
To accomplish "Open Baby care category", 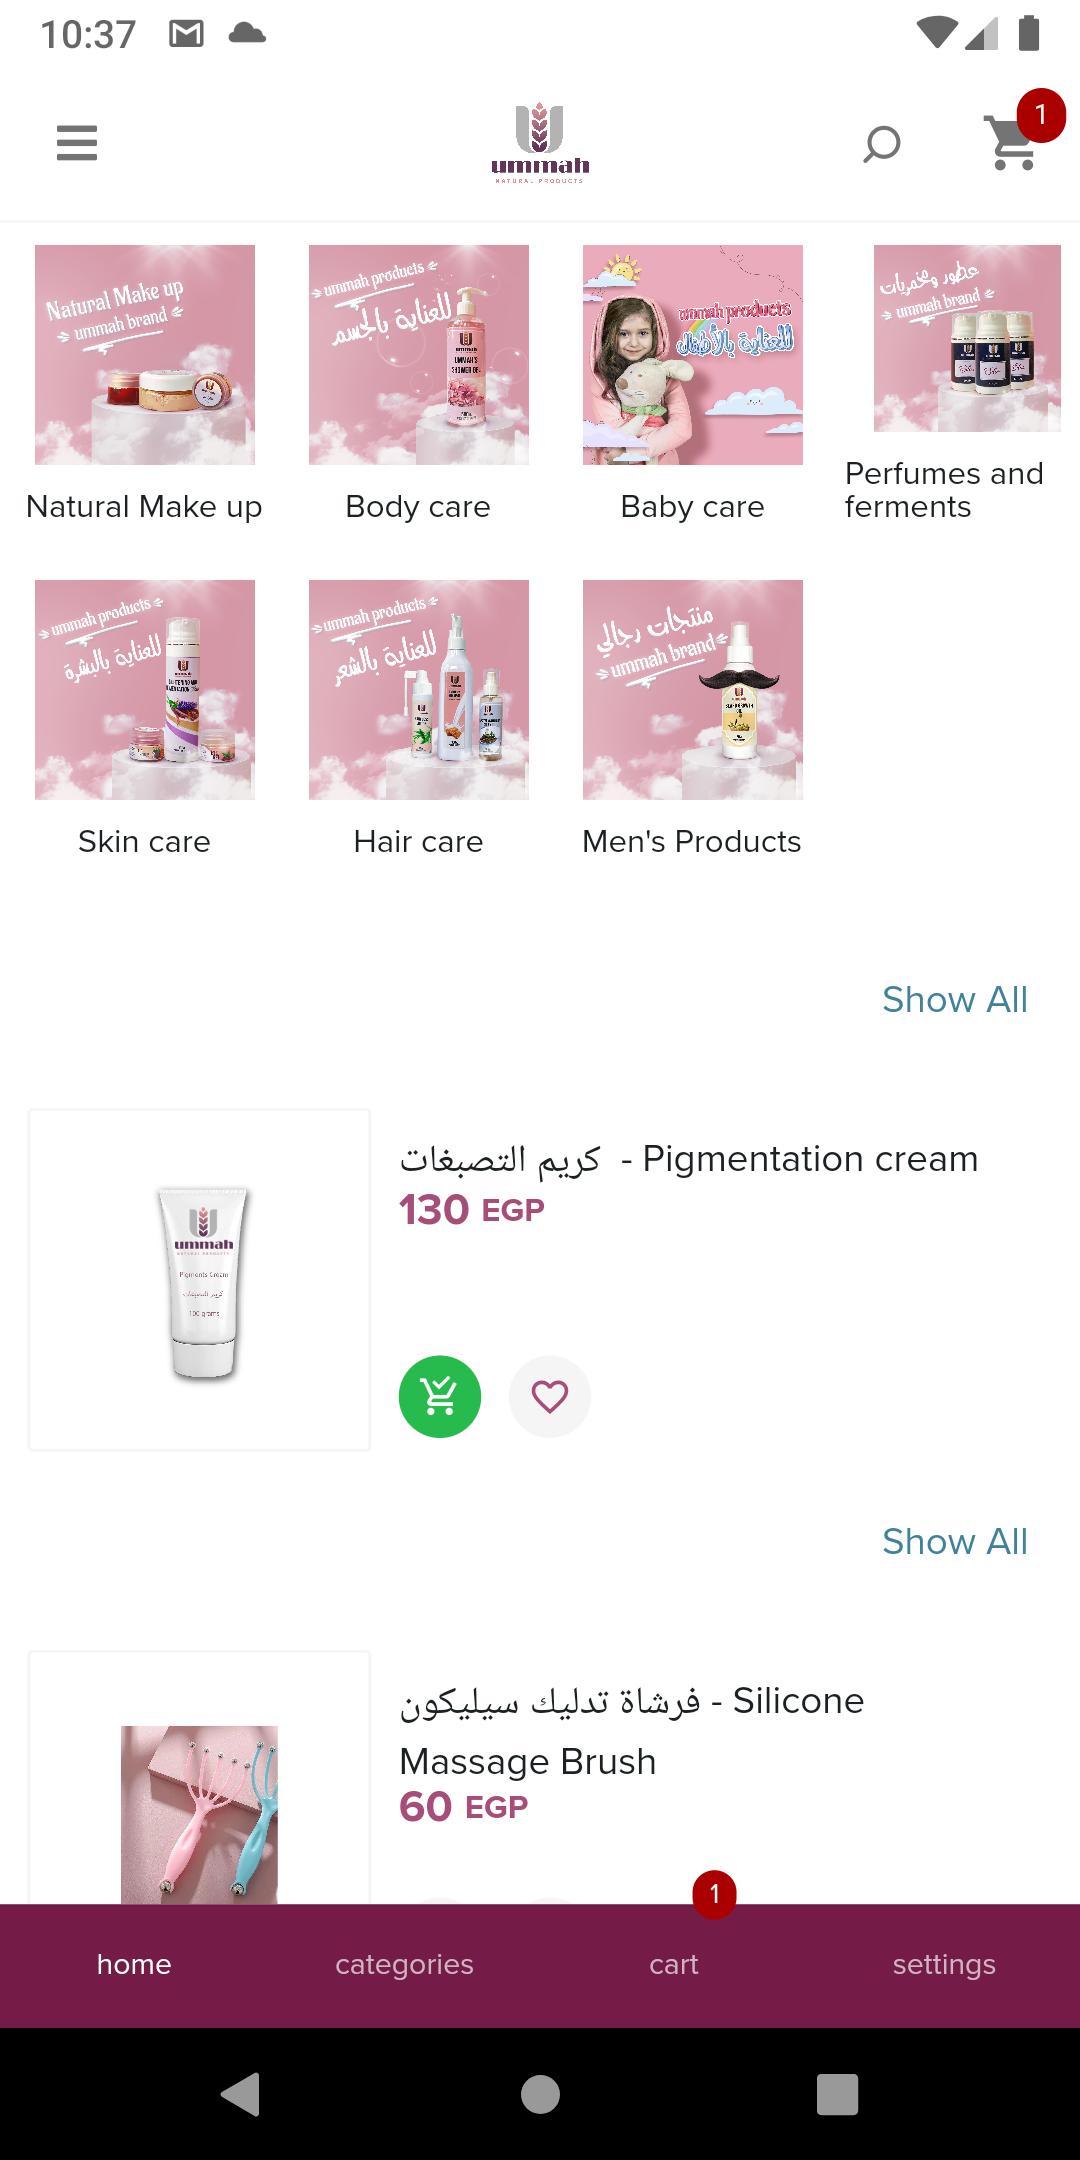I will tap(693, 384).
